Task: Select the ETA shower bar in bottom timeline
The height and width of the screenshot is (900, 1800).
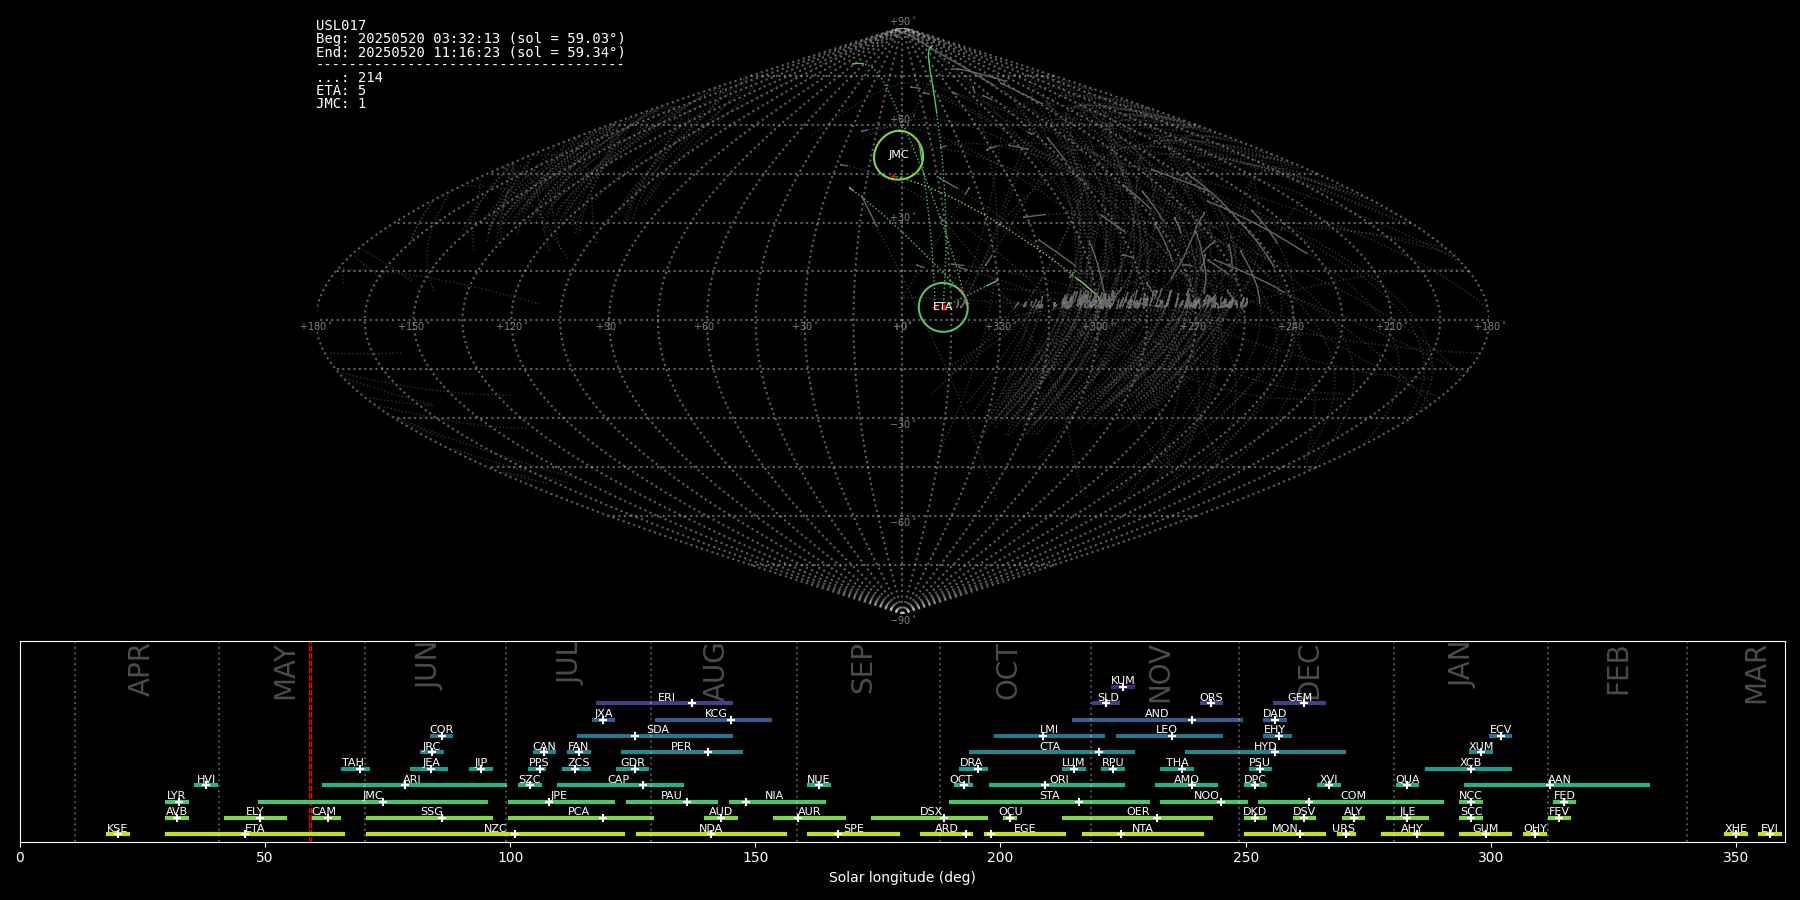Action: pos(255,834)
